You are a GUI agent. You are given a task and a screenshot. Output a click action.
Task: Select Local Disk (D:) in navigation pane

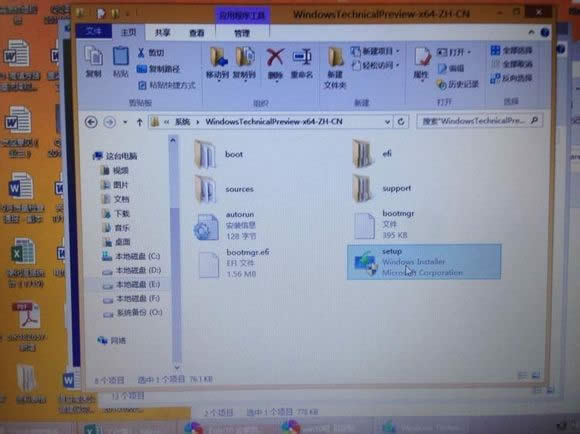tap(132, 270)
